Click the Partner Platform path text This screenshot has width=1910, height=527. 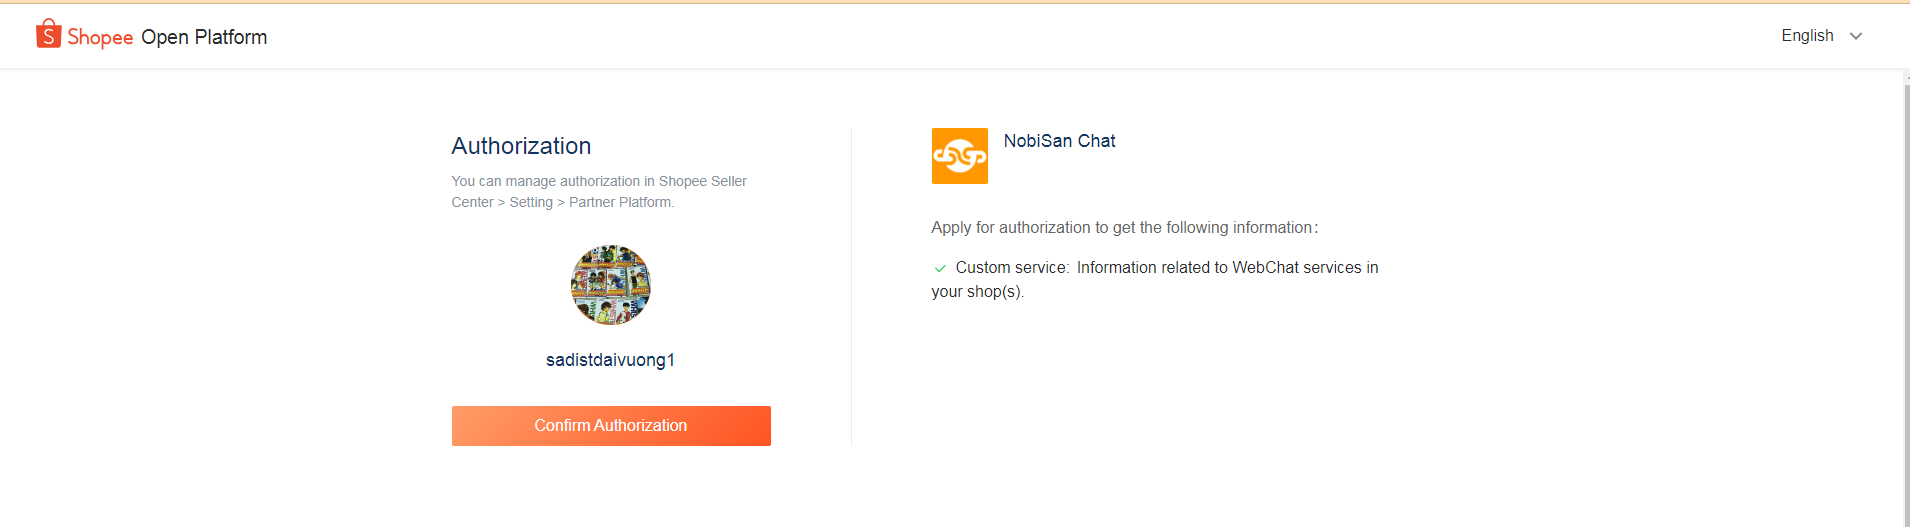[x=621, y=202]
